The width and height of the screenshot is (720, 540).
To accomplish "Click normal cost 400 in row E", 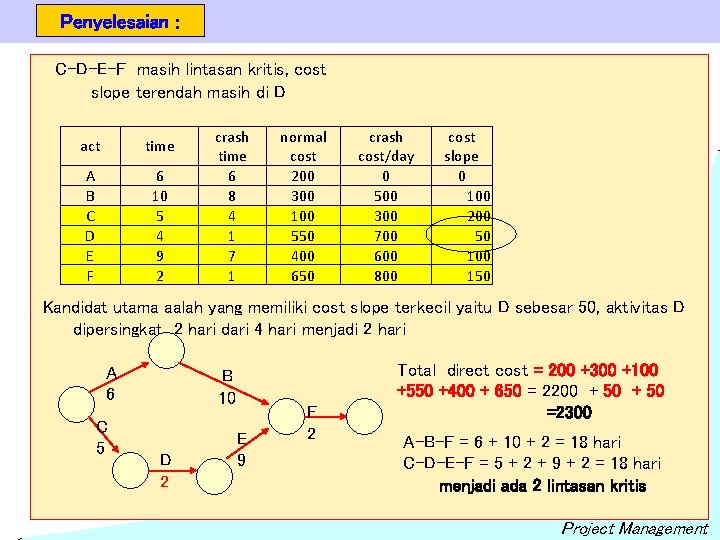I will pyautogui.click(x=303, y=256).
